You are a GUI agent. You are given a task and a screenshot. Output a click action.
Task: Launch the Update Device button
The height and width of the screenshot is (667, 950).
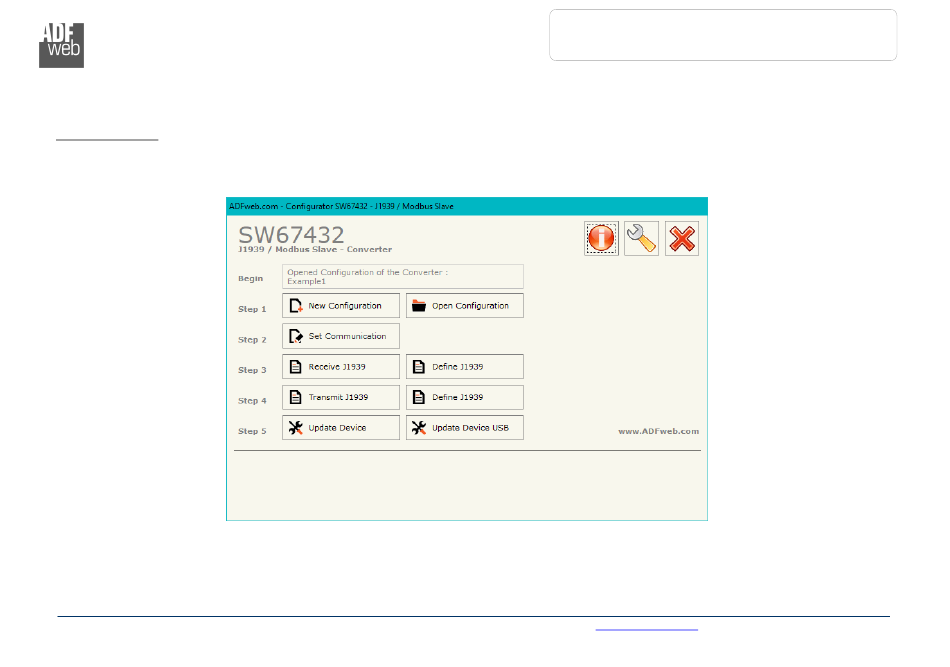(341, 428)
